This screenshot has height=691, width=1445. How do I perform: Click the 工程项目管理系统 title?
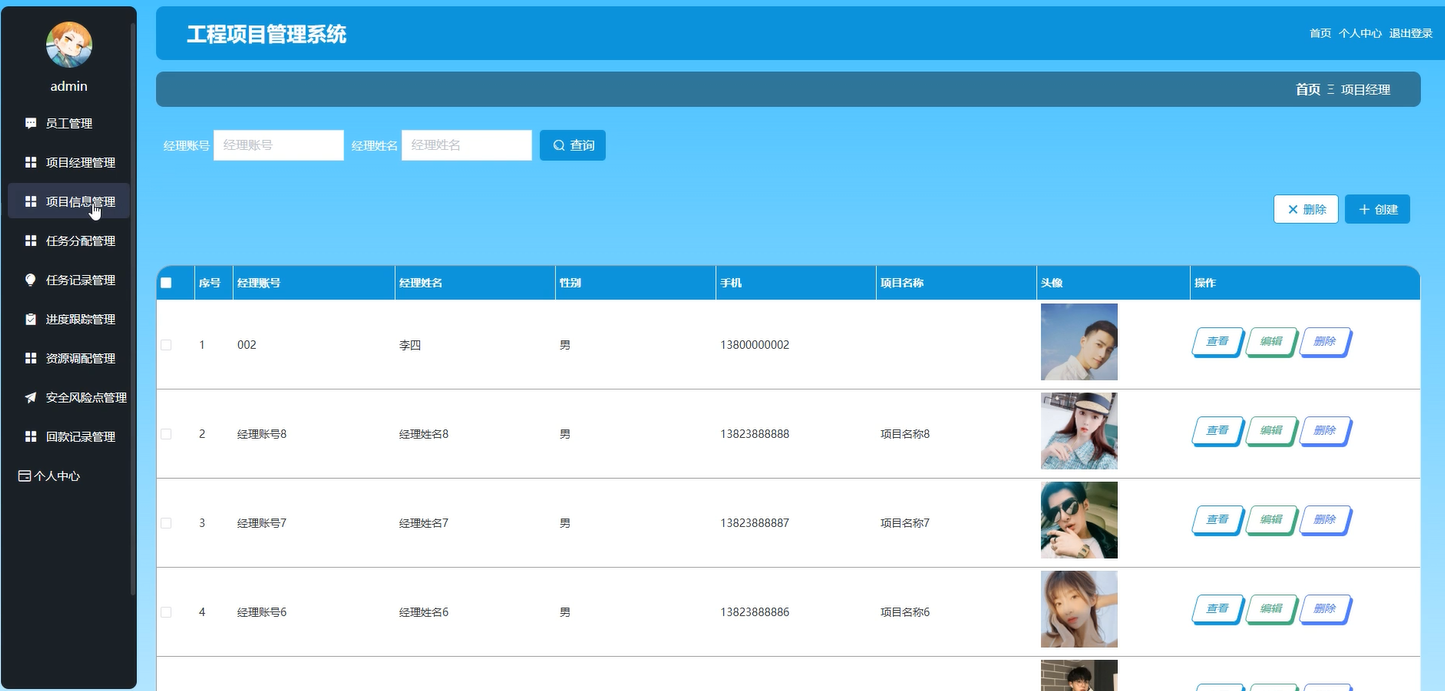[267, 34]
